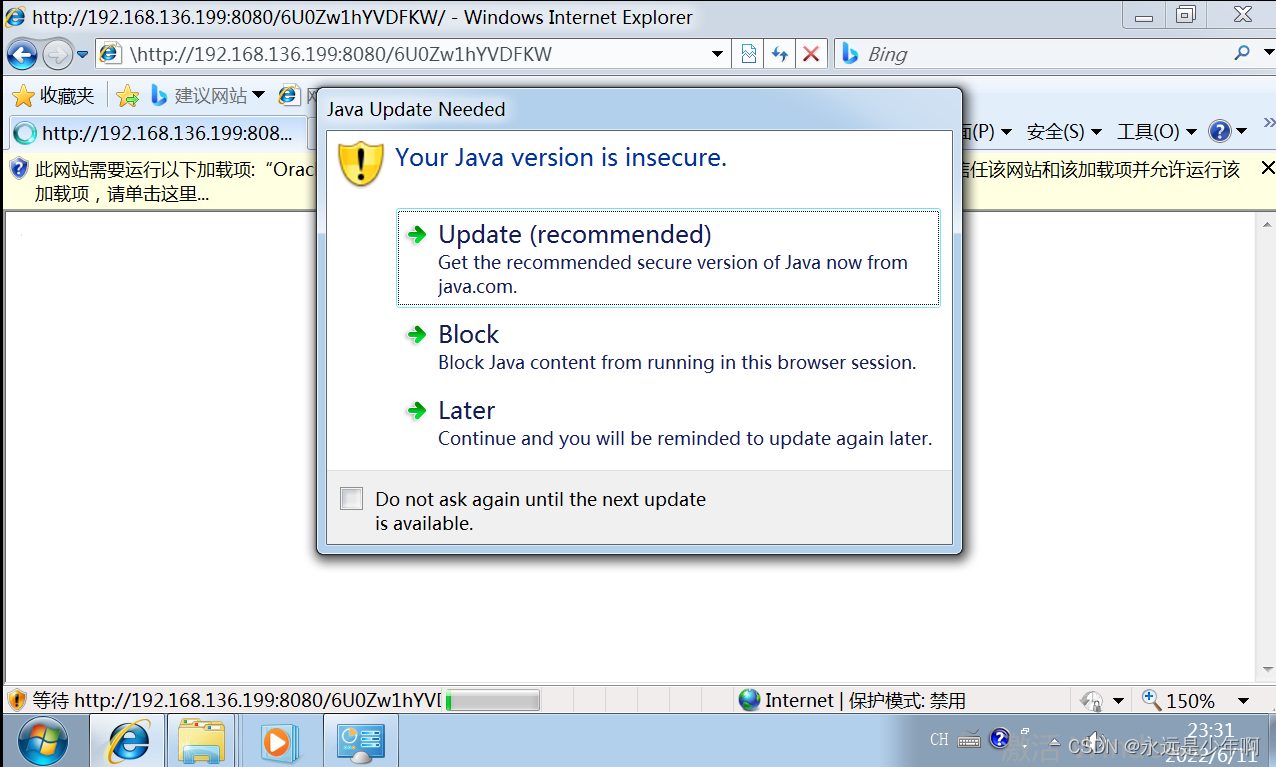The height and width of the screenshot is (767, 1276).
Task: Select the loading page tab
Action: click(156, 132)
